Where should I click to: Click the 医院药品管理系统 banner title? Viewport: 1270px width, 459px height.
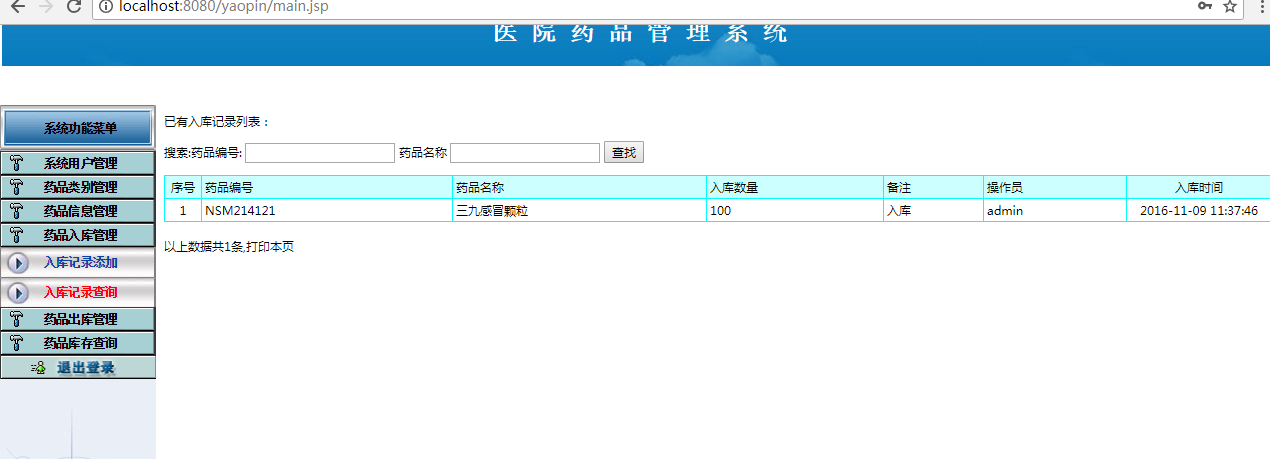pos(641,32)
